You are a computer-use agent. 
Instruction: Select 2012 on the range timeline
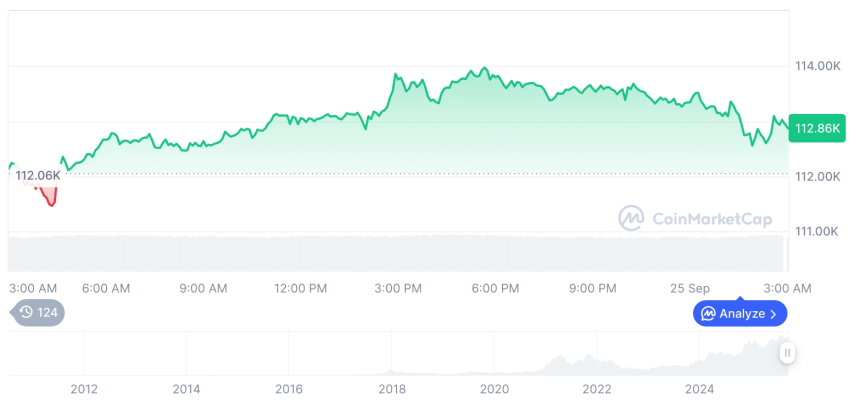point(84,388)
